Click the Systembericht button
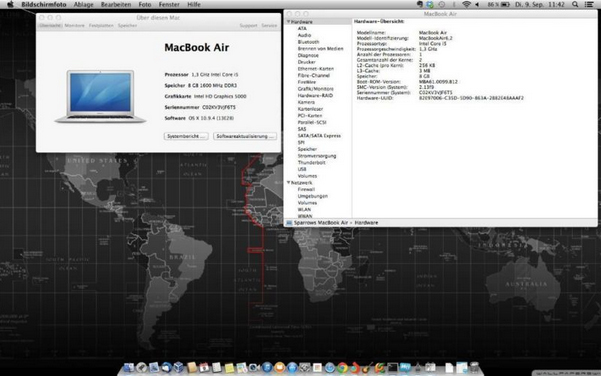 [186, 136]
